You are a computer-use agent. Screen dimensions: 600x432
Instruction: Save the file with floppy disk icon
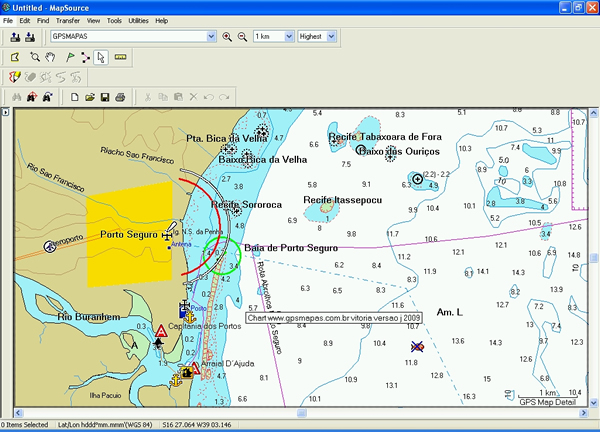click(104, 97)
